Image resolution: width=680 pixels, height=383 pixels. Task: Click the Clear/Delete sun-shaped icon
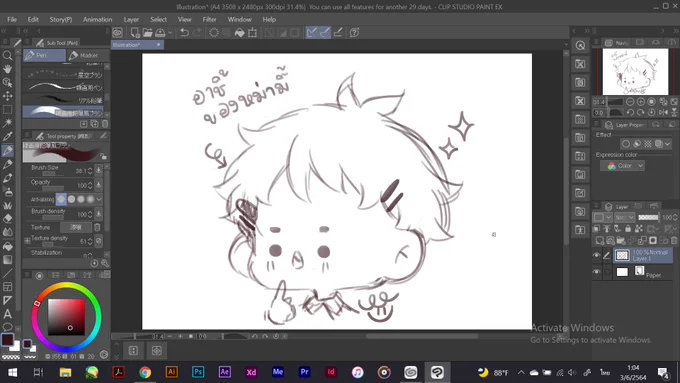tap(214, 33)
